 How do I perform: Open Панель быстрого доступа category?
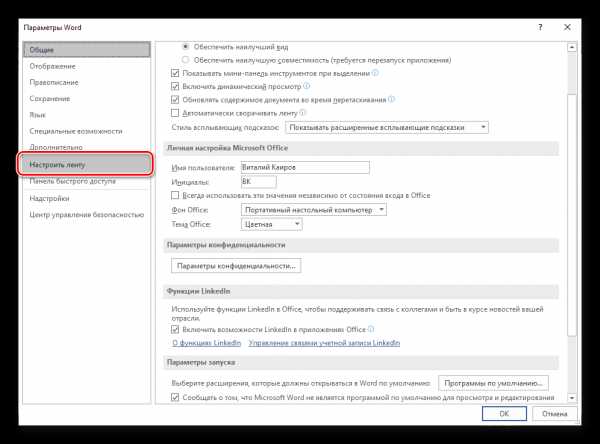(86, 181)
